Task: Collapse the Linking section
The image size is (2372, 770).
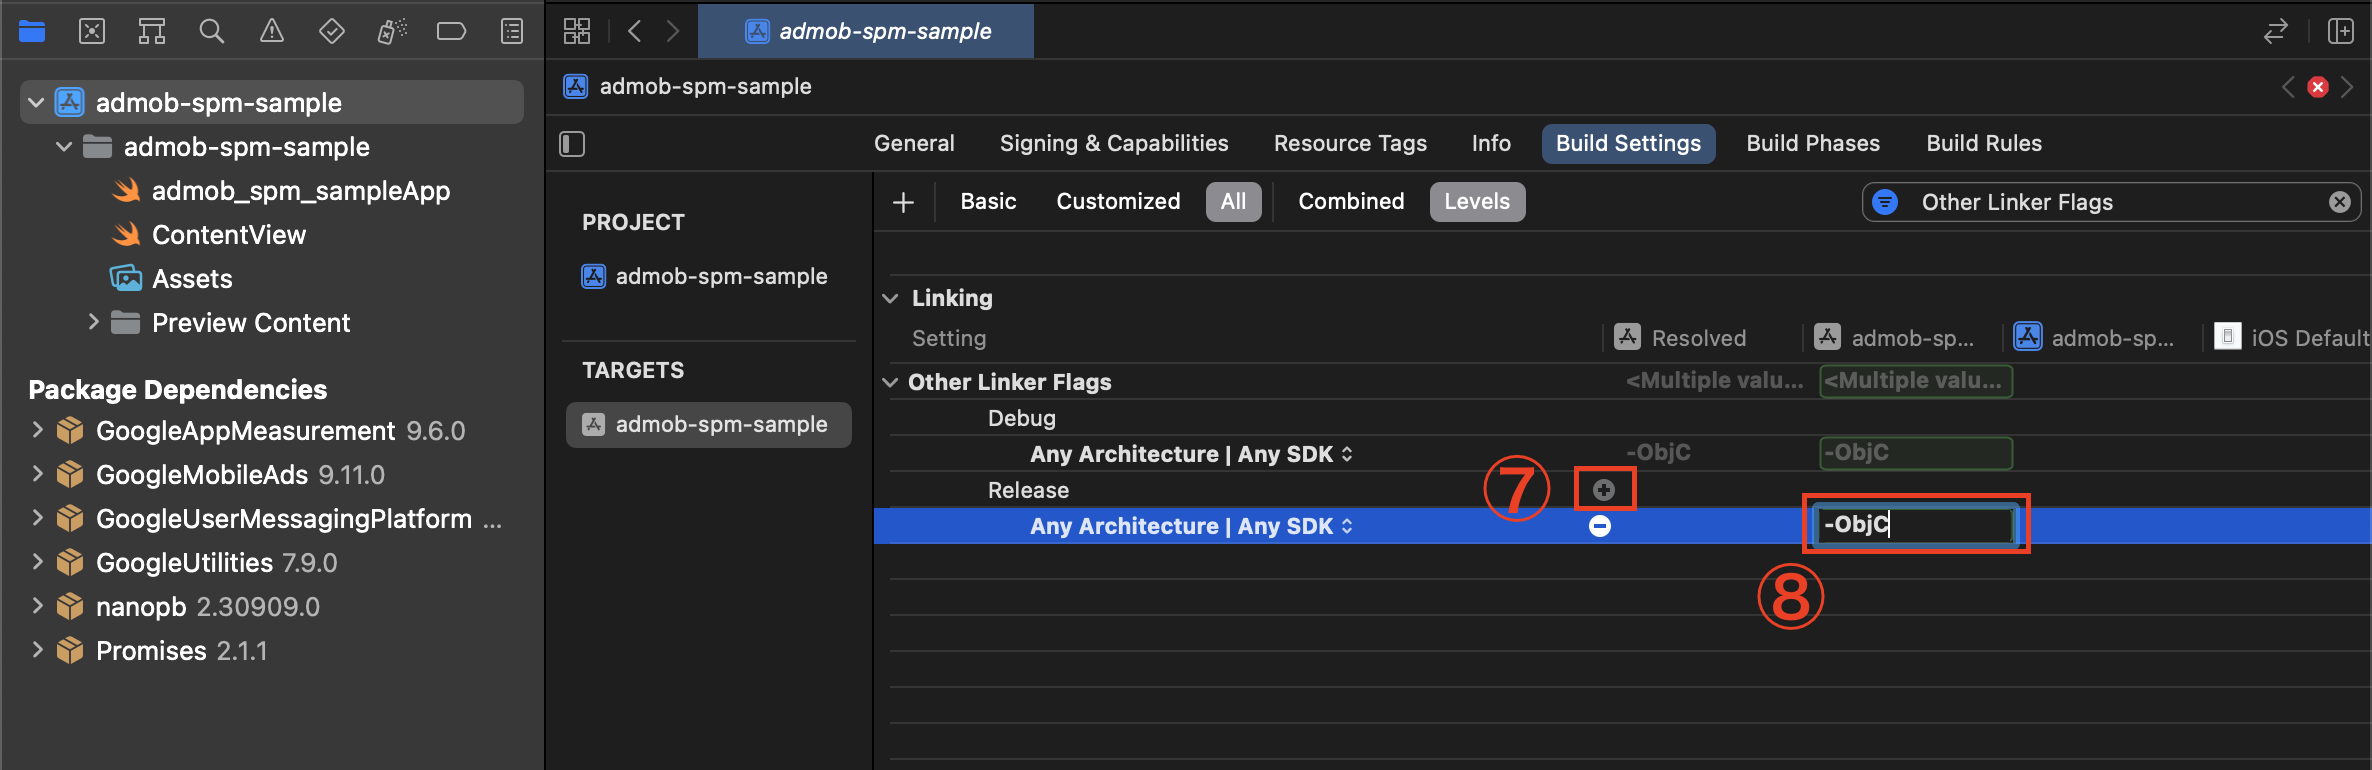Action: click(890, 298)
